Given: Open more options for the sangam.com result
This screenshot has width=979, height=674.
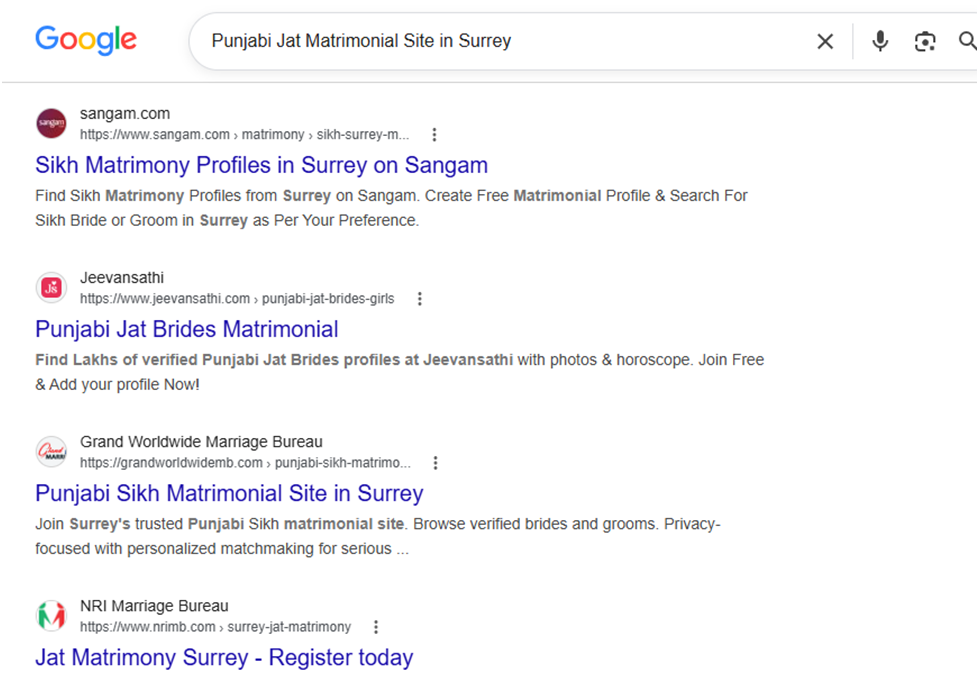Looking at the screenshot, I should coord(434,135).
